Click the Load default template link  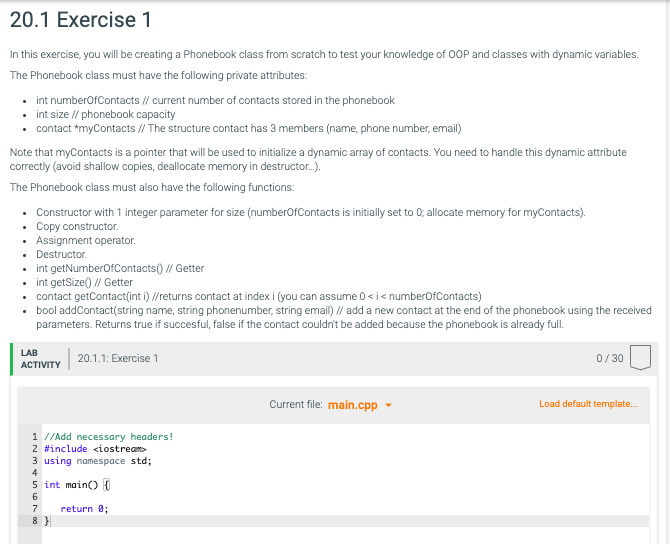click(588, 404)
